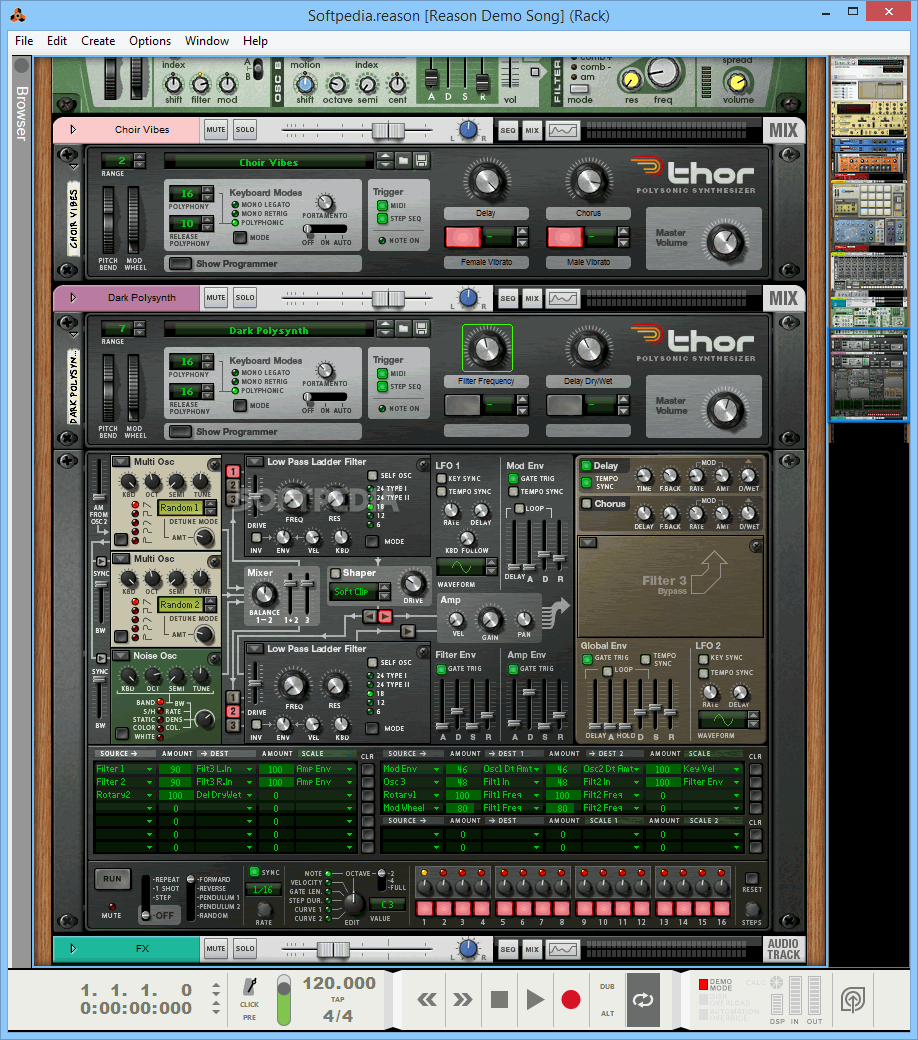This screenshot has width=918, height=1040.
Task: Click the left arrow routing button near Shaper
Action: click(369, 617)
